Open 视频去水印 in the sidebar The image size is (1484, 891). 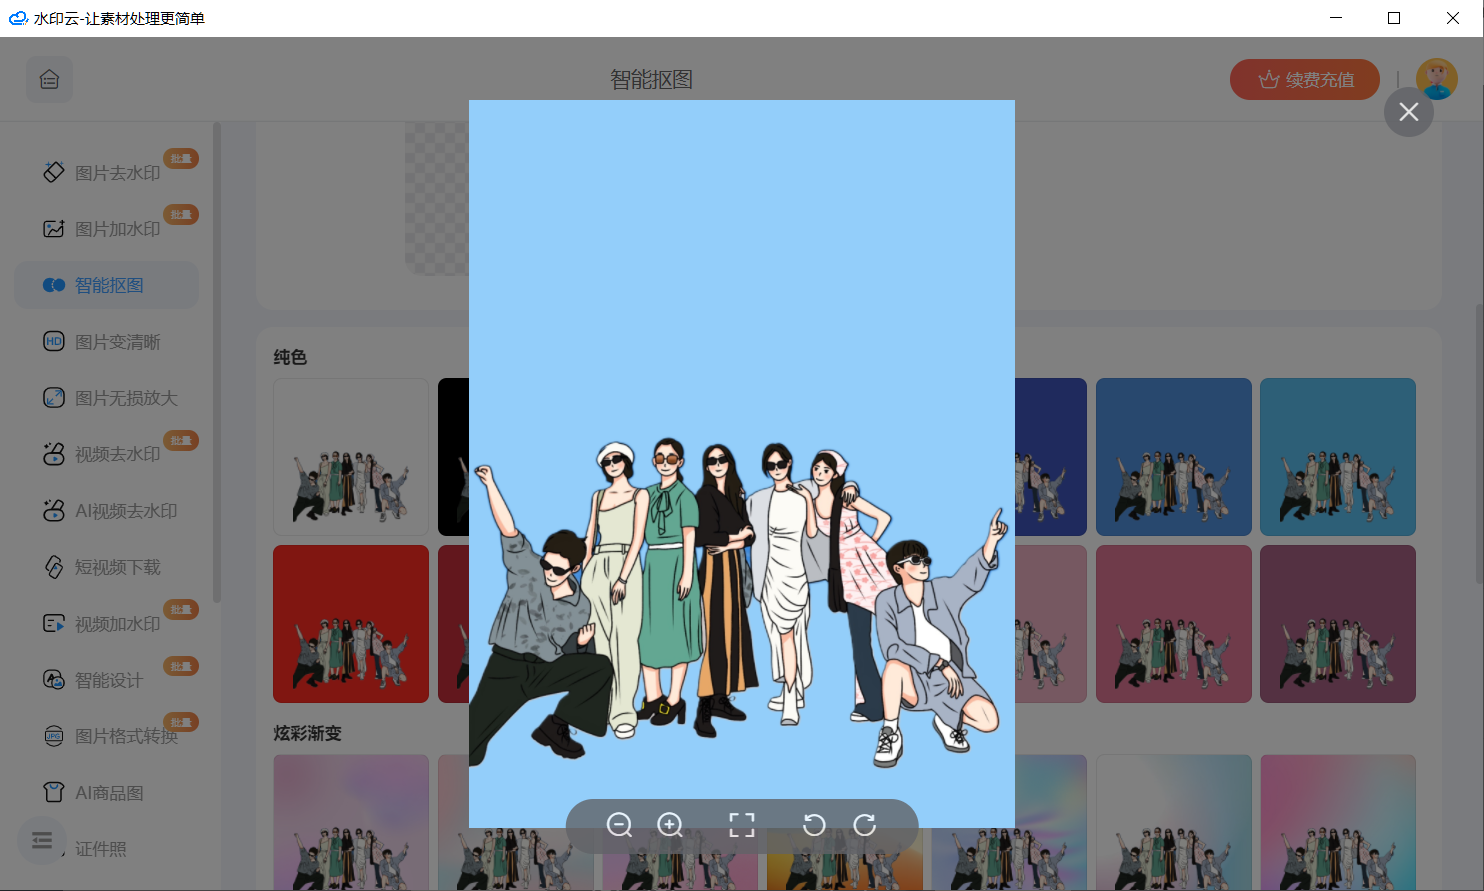(x=107, y=454)
